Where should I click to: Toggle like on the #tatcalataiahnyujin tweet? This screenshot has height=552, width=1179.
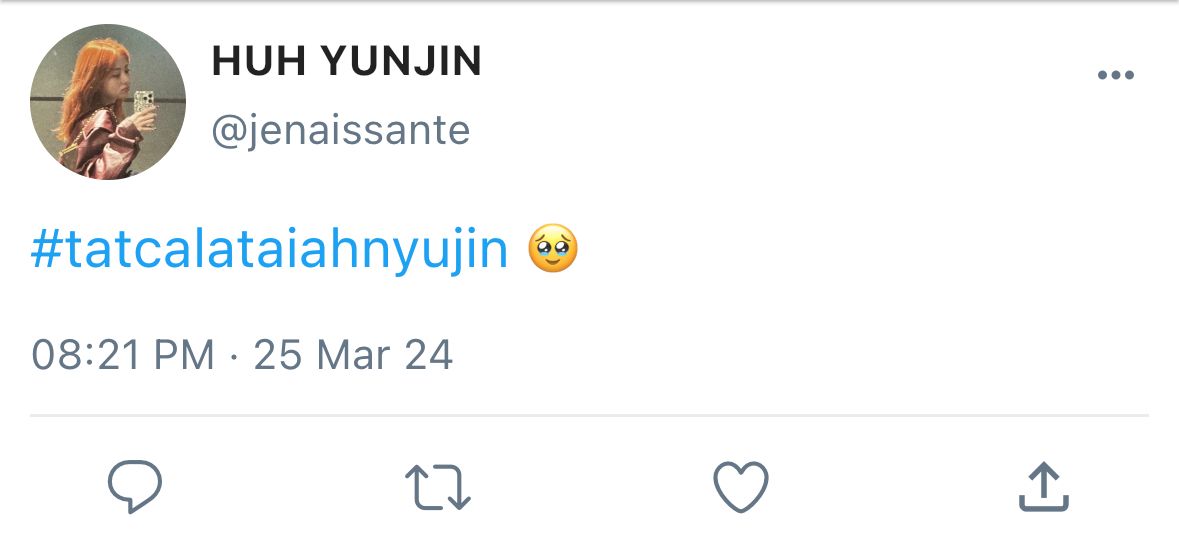[x=741, y=487]
